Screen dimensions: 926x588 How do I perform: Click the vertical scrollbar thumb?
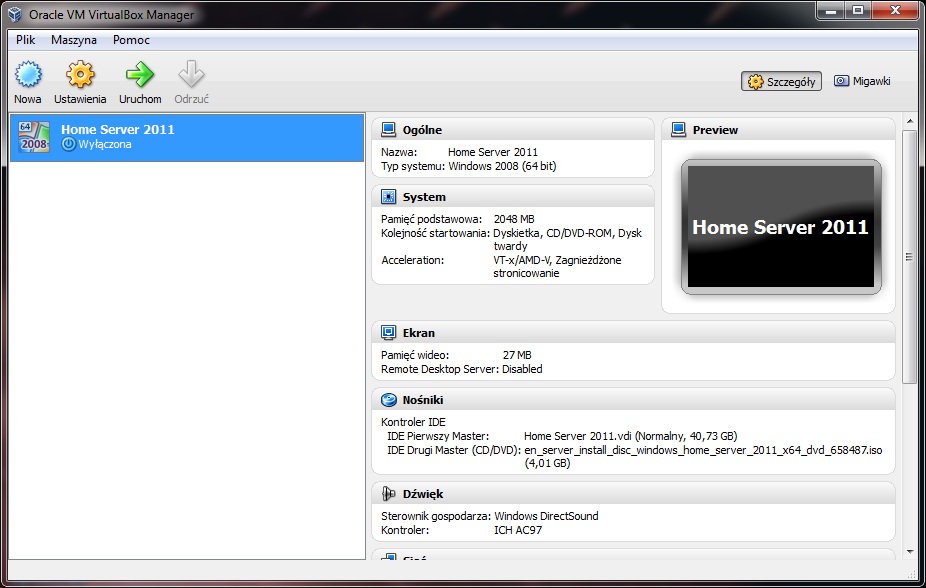coord(909,257)
